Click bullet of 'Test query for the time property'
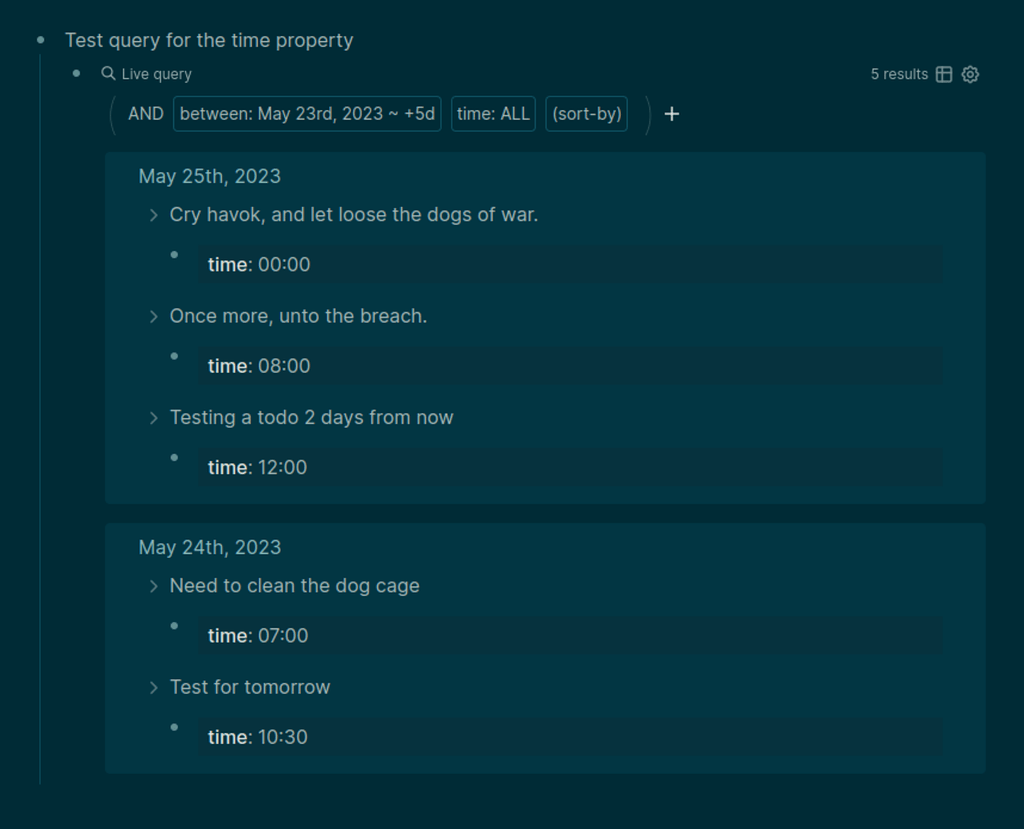This screenshot has height=829, width=1024. [x=41, y=40]
